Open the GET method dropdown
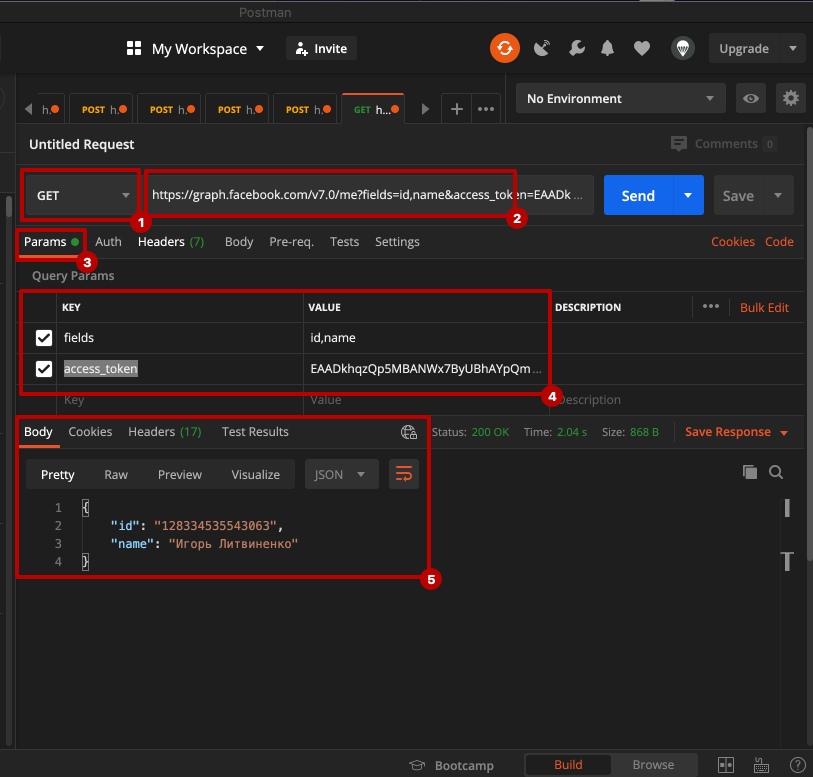 [82, 195]
